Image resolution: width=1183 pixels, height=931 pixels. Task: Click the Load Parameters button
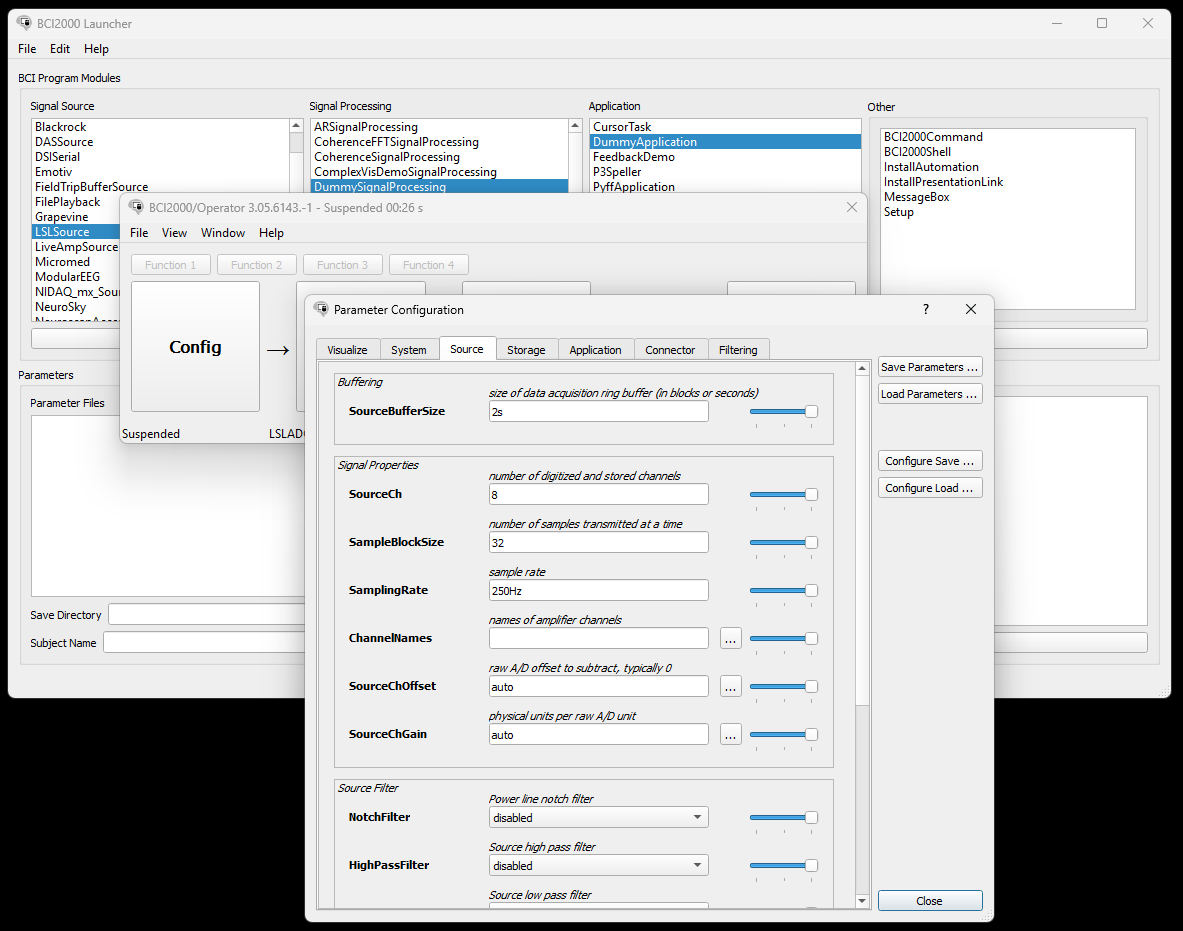(929, 394)
